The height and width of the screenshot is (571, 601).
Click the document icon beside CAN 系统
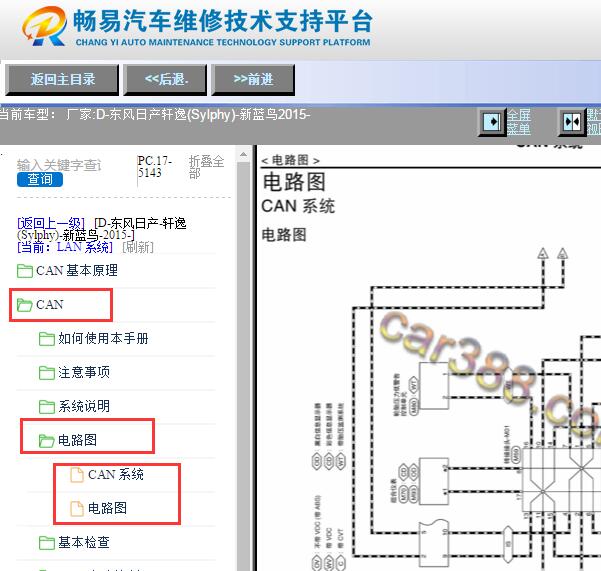coord(77,474)
